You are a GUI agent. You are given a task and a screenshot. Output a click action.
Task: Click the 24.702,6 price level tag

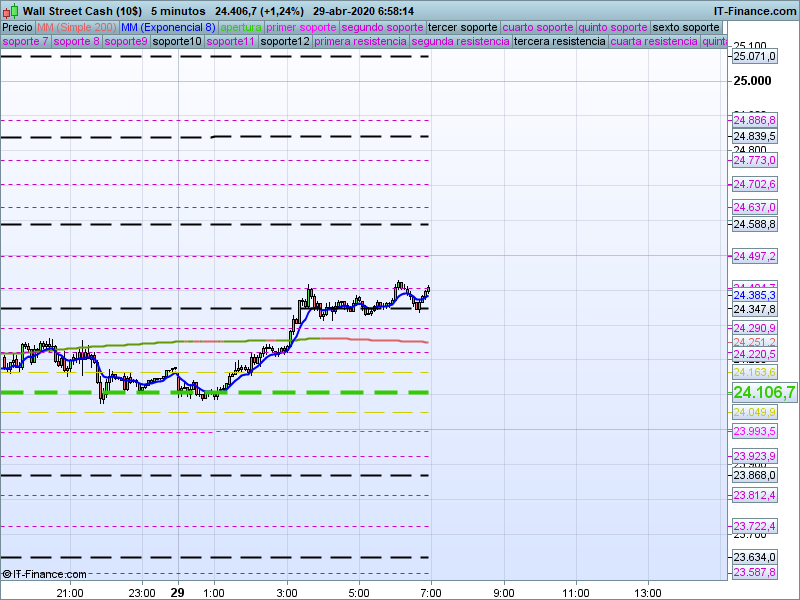755,184
